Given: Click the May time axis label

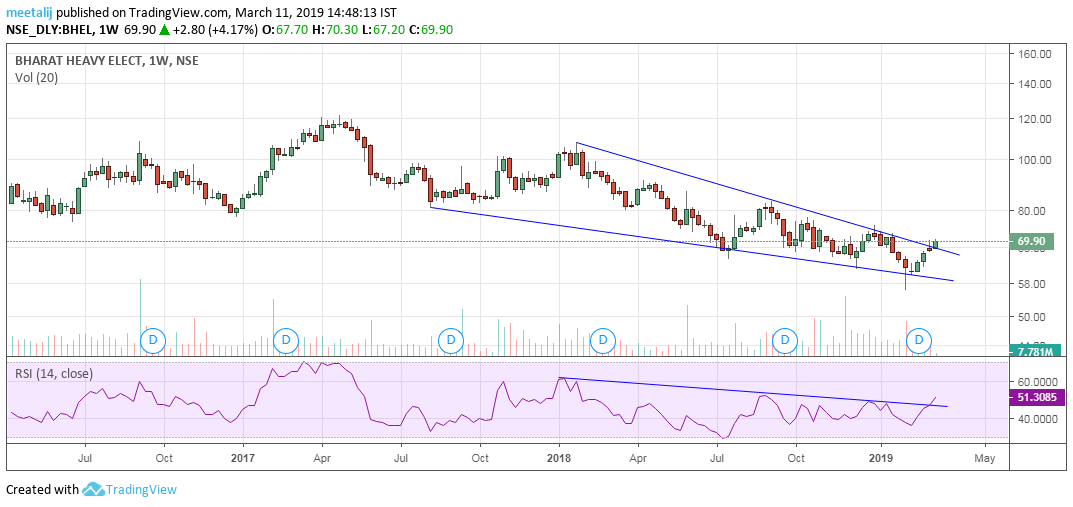Looking at the screenshot, I should click(985, 456).
